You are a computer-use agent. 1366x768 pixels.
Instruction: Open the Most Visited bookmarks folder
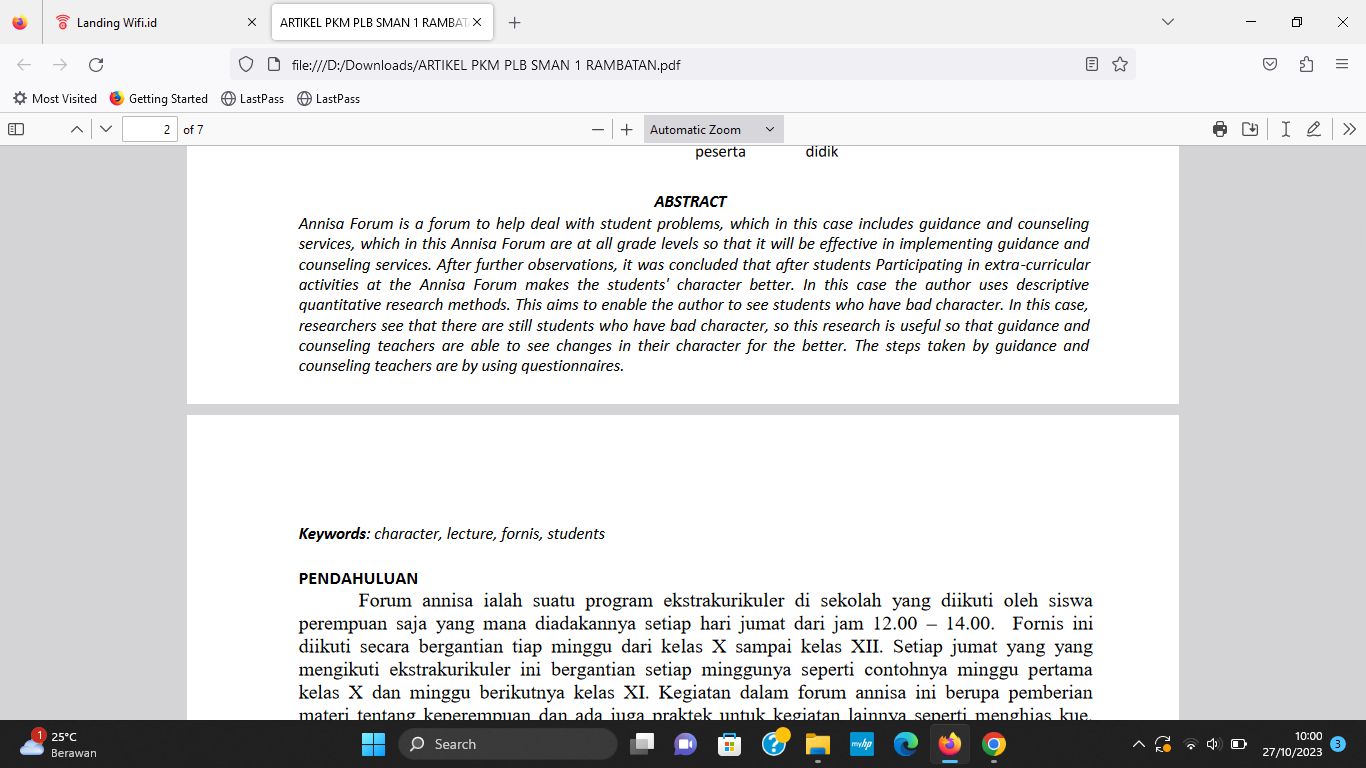pyautogui.click(x=55, y=99)
